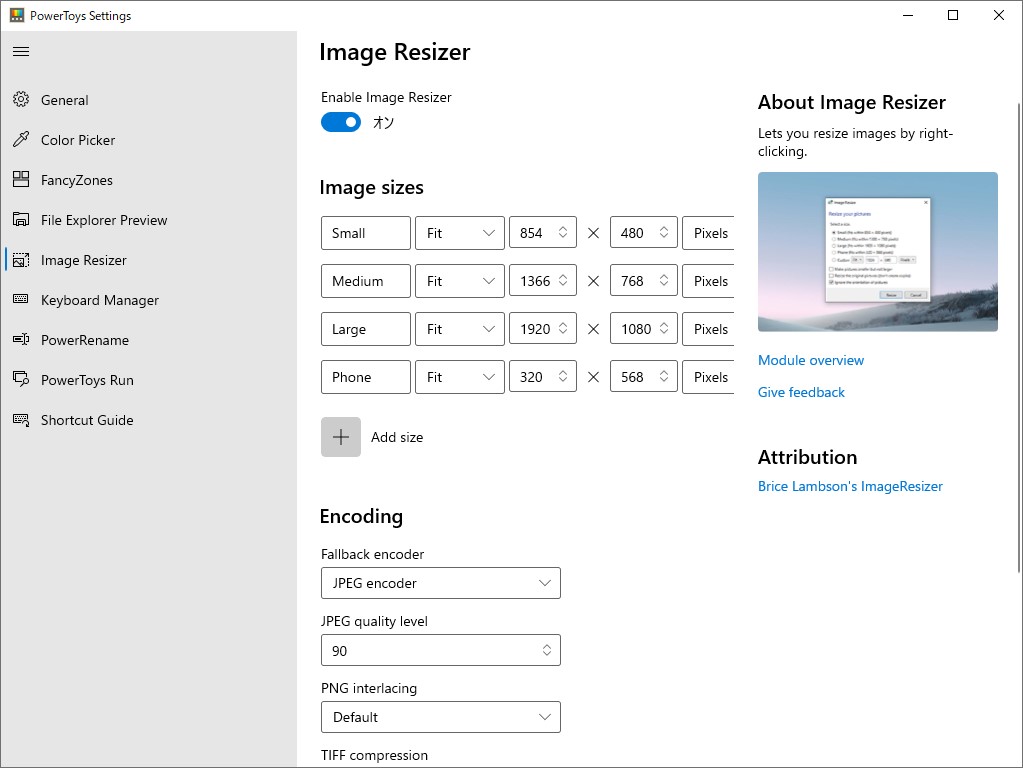Image resolution: width=1023 pixels, height=768 pixels.
Task: Open Fit dropdown for Phone size
Action: [x=460, y=377]
